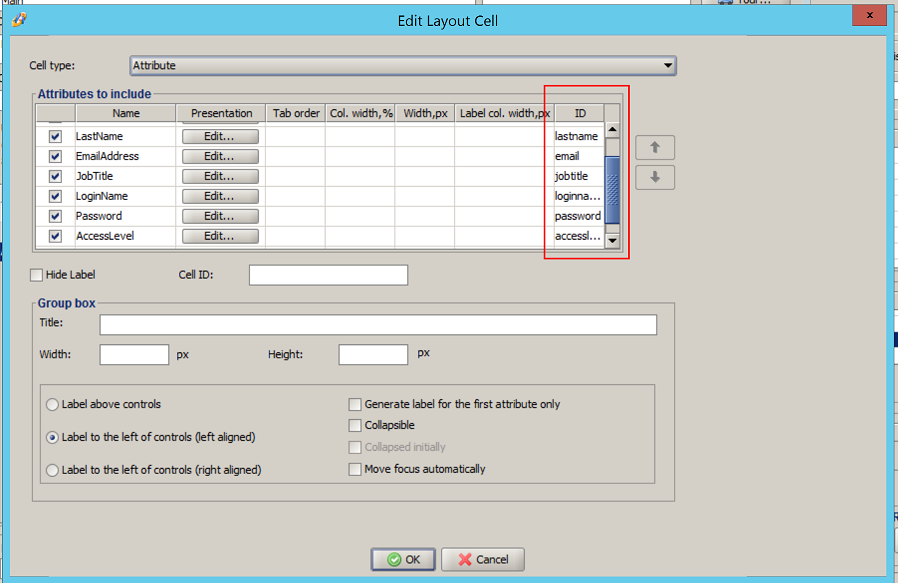Click scroll up arrow in attributes list
The width and height of the screenshot is (898, 583).
[612, 129]
